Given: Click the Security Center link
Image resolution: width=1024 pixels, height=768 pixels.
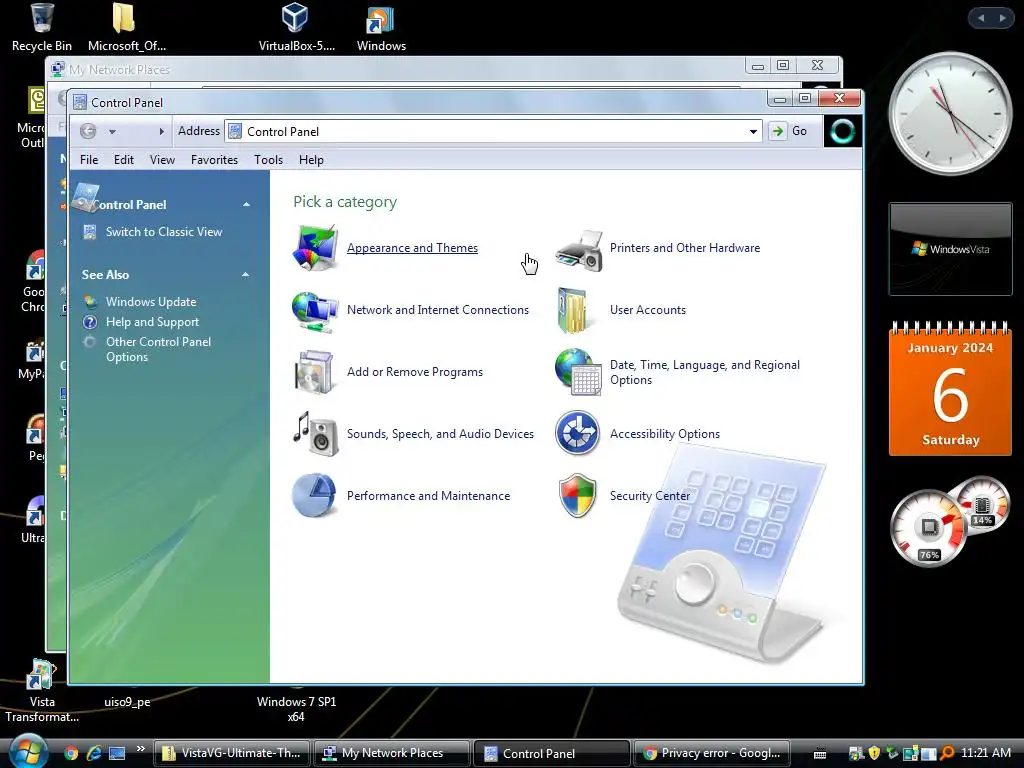Looking at the screenshot, I should pos(649,496).
